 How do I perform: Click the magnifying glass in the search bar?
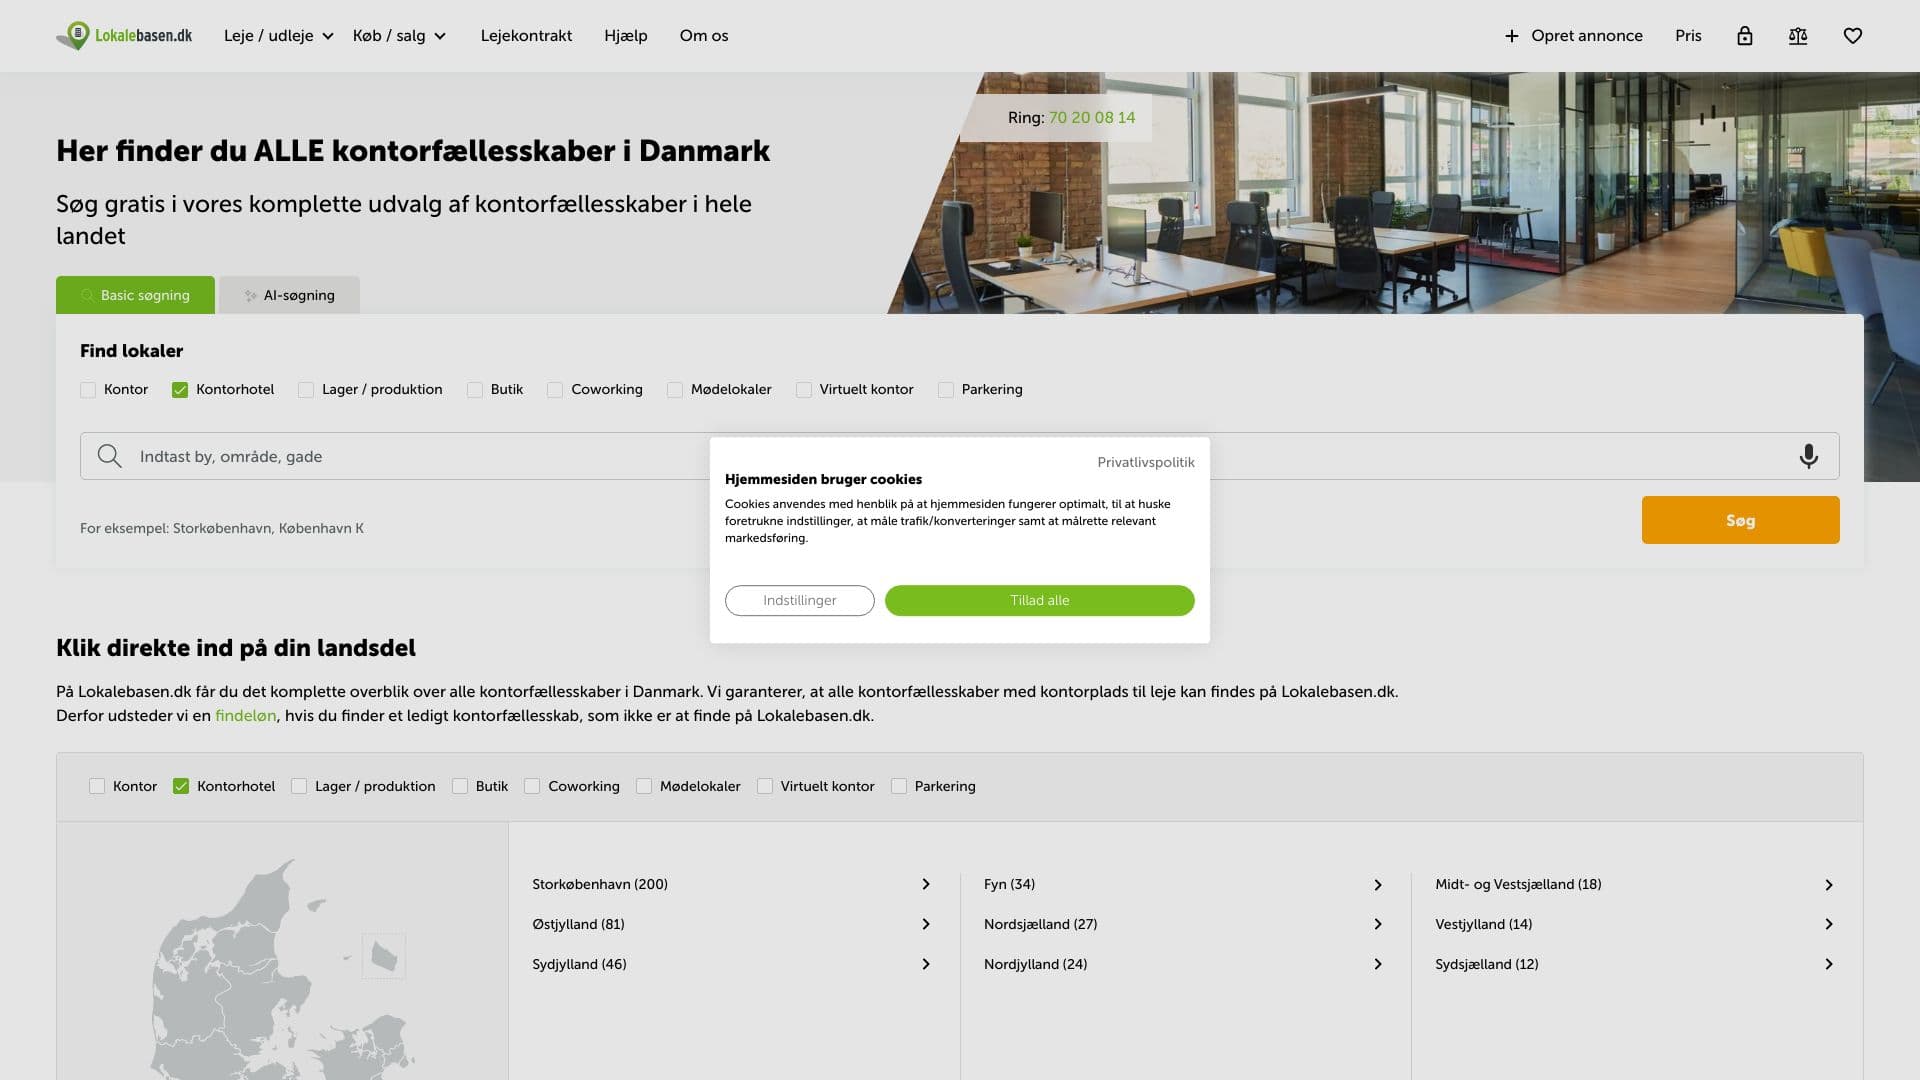(x=108, y=455)
